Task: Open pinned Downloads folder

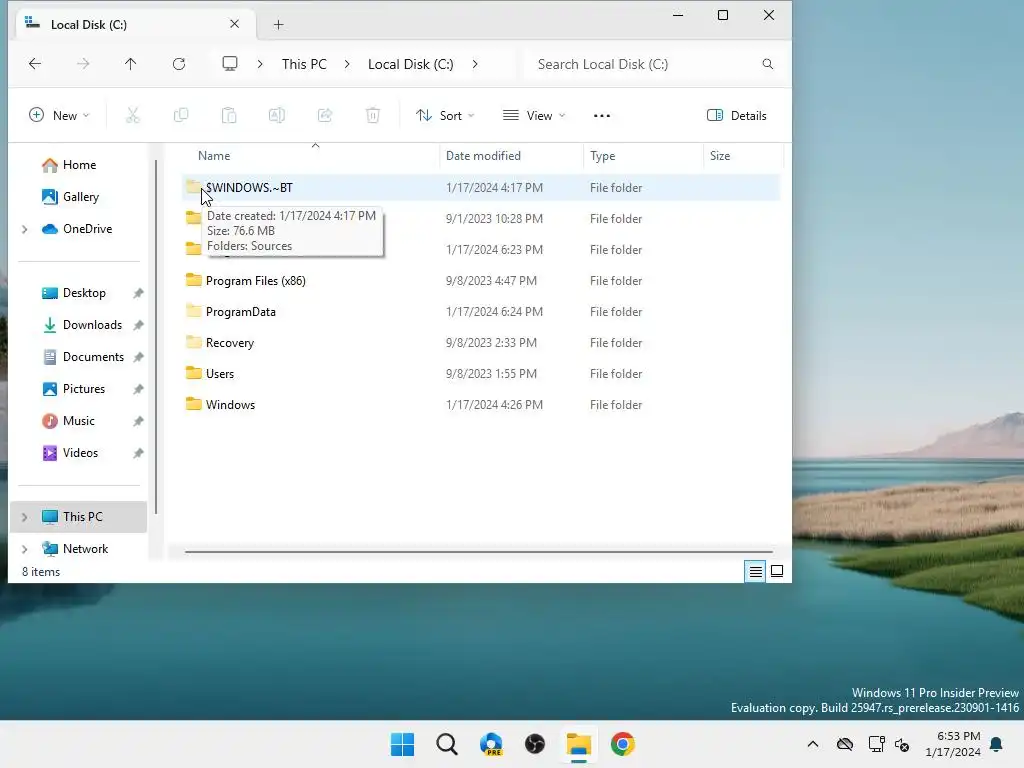Action: [79, 325]
